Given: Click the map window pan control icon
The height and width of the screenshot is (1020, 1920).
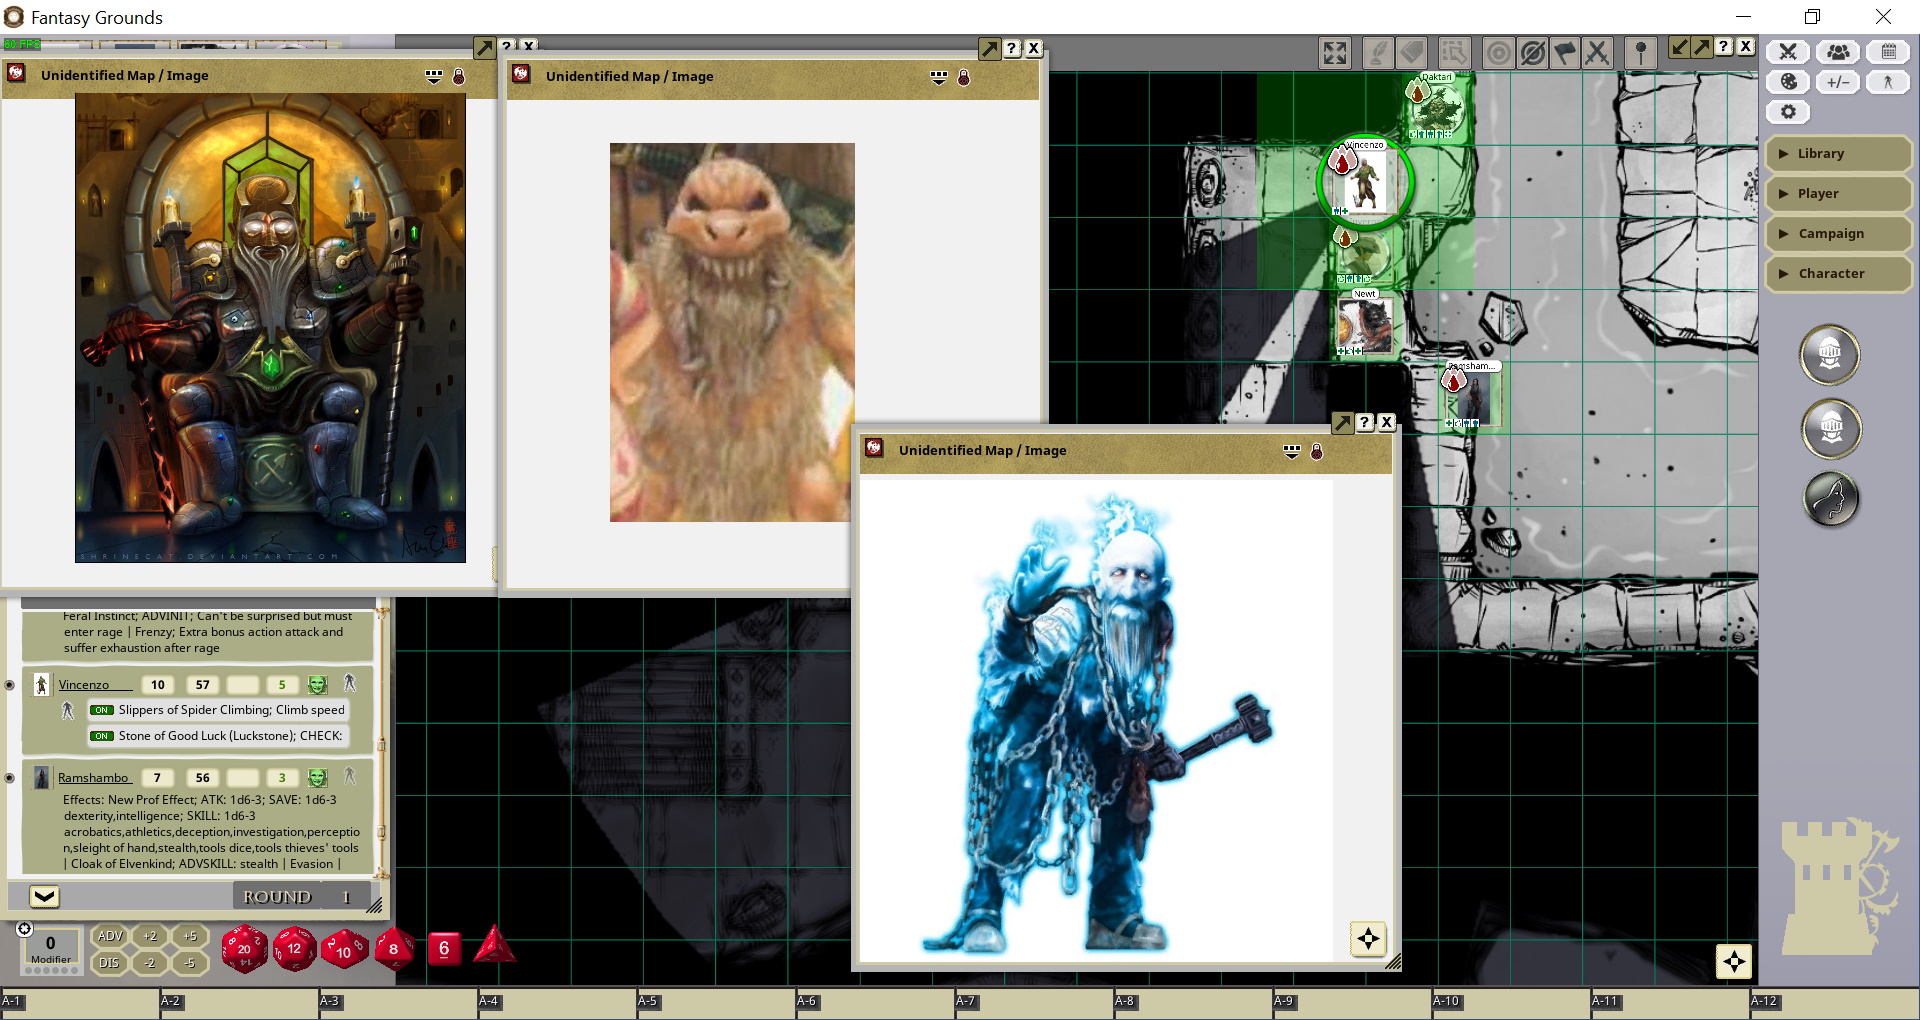Looking at the screenshot, I should tap(1733, 961).
